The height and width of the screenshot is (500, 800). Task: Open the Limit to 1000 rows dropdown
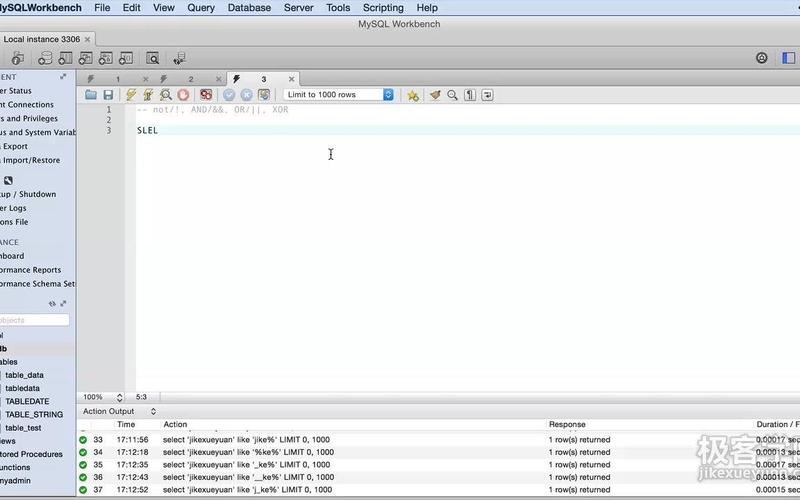tap(339, 95)
